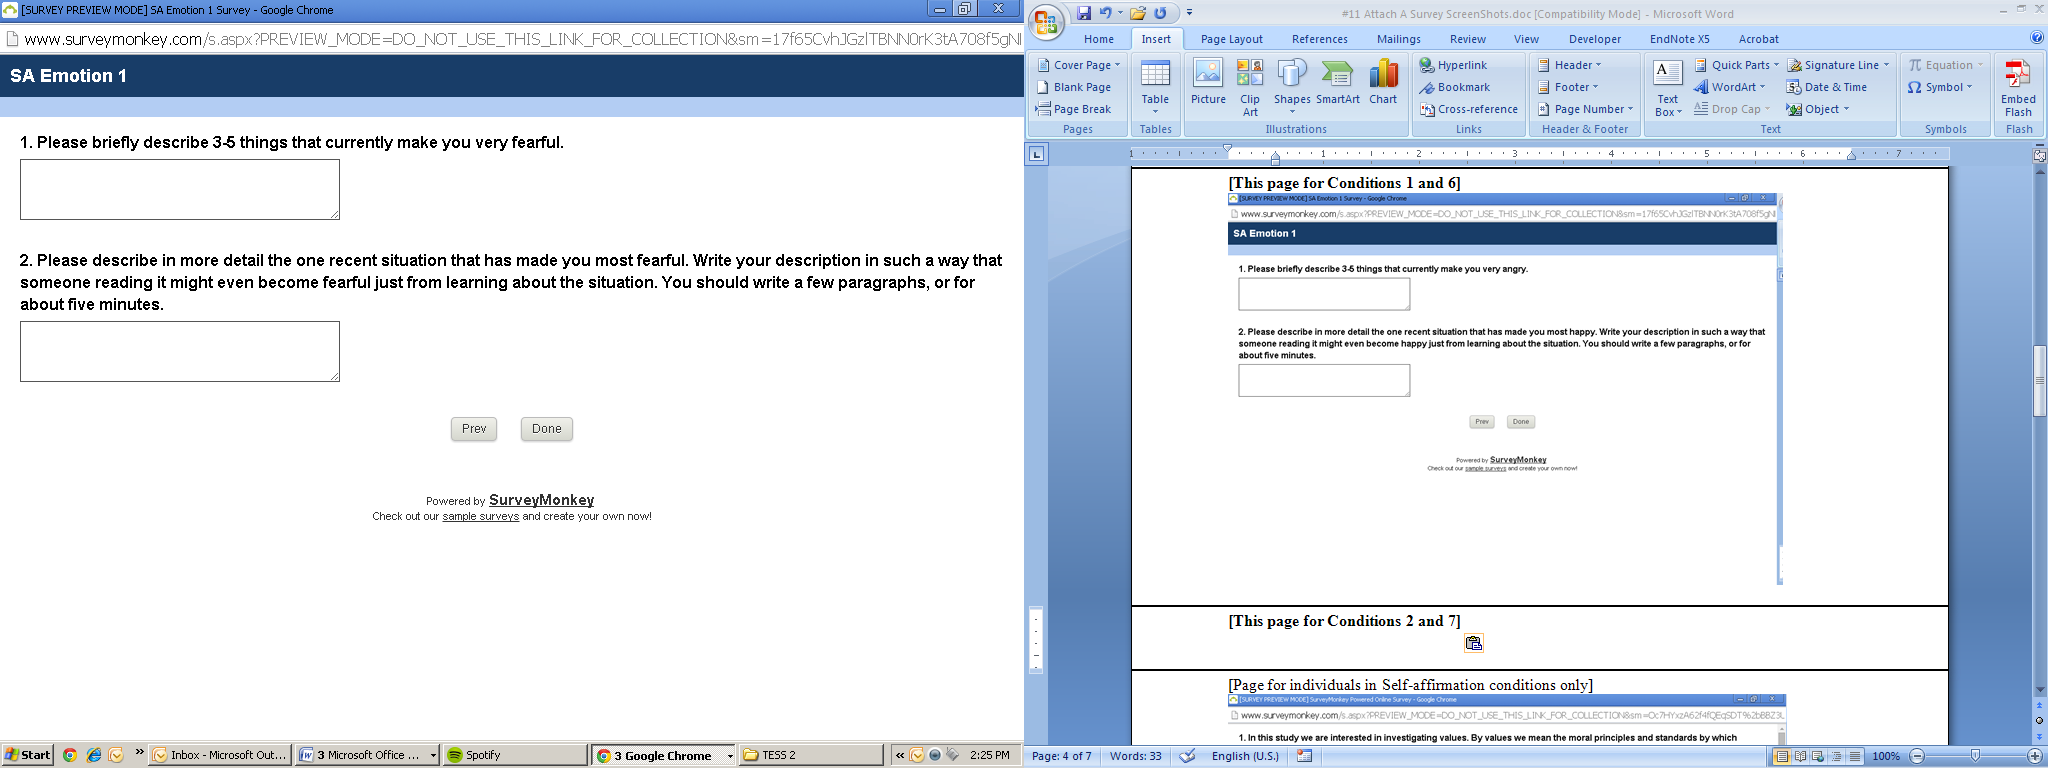Click the Open folder icon in Quick Access
Viewport: 2048px width, 768px height.
coord(1138,13)
